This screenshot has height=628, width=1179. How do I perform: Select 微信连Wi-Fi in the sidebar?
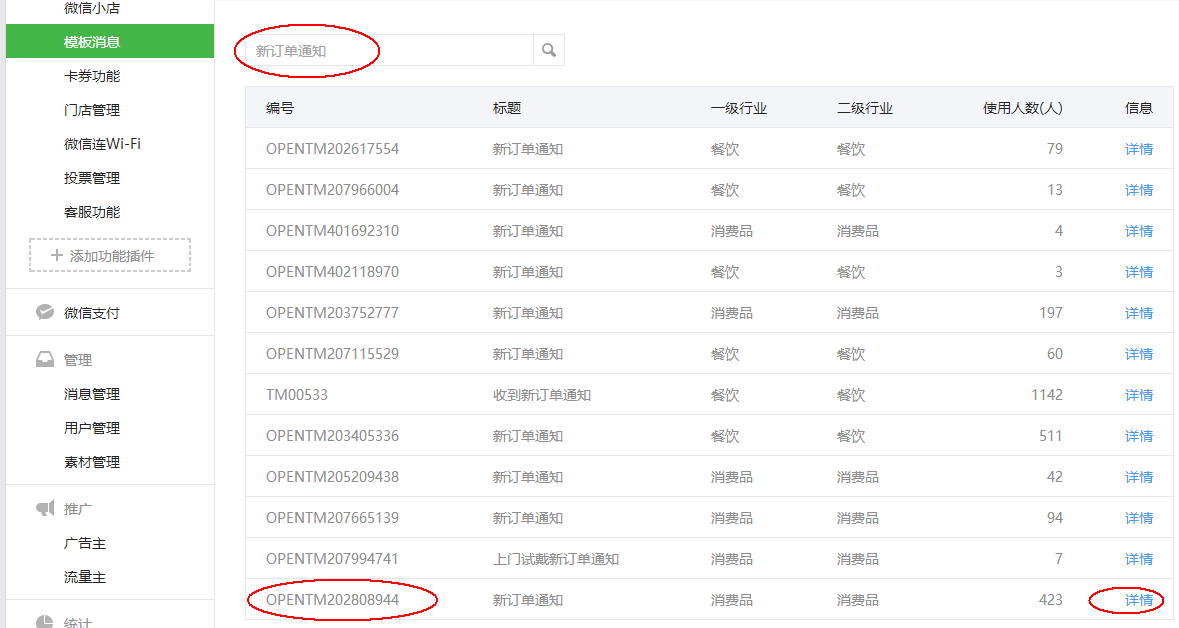pyautogui.click(x=102, y=144)
